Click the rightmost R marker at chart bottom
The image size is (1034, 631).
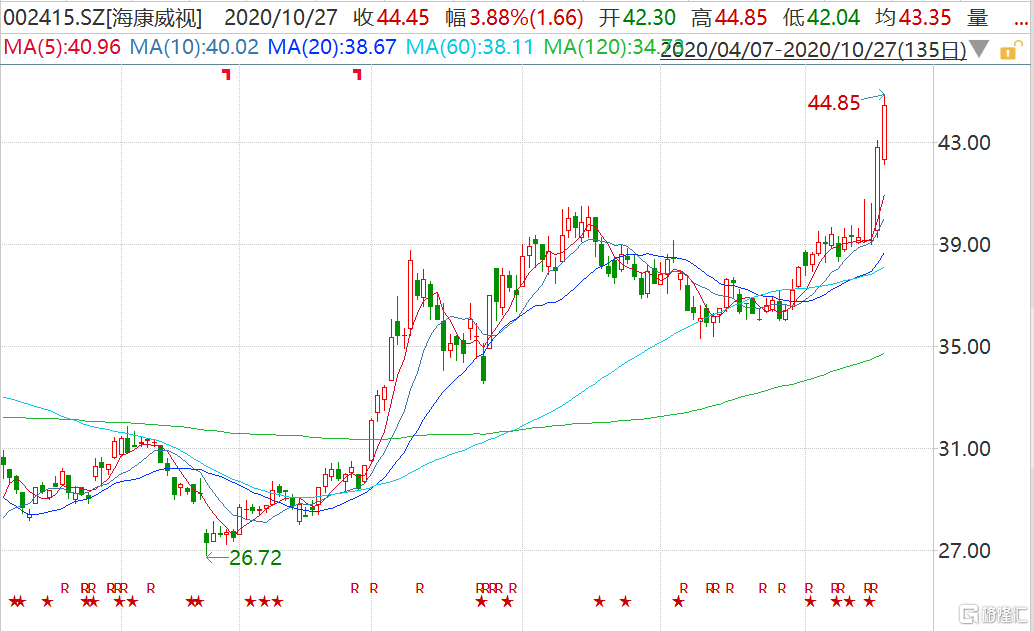874,587
